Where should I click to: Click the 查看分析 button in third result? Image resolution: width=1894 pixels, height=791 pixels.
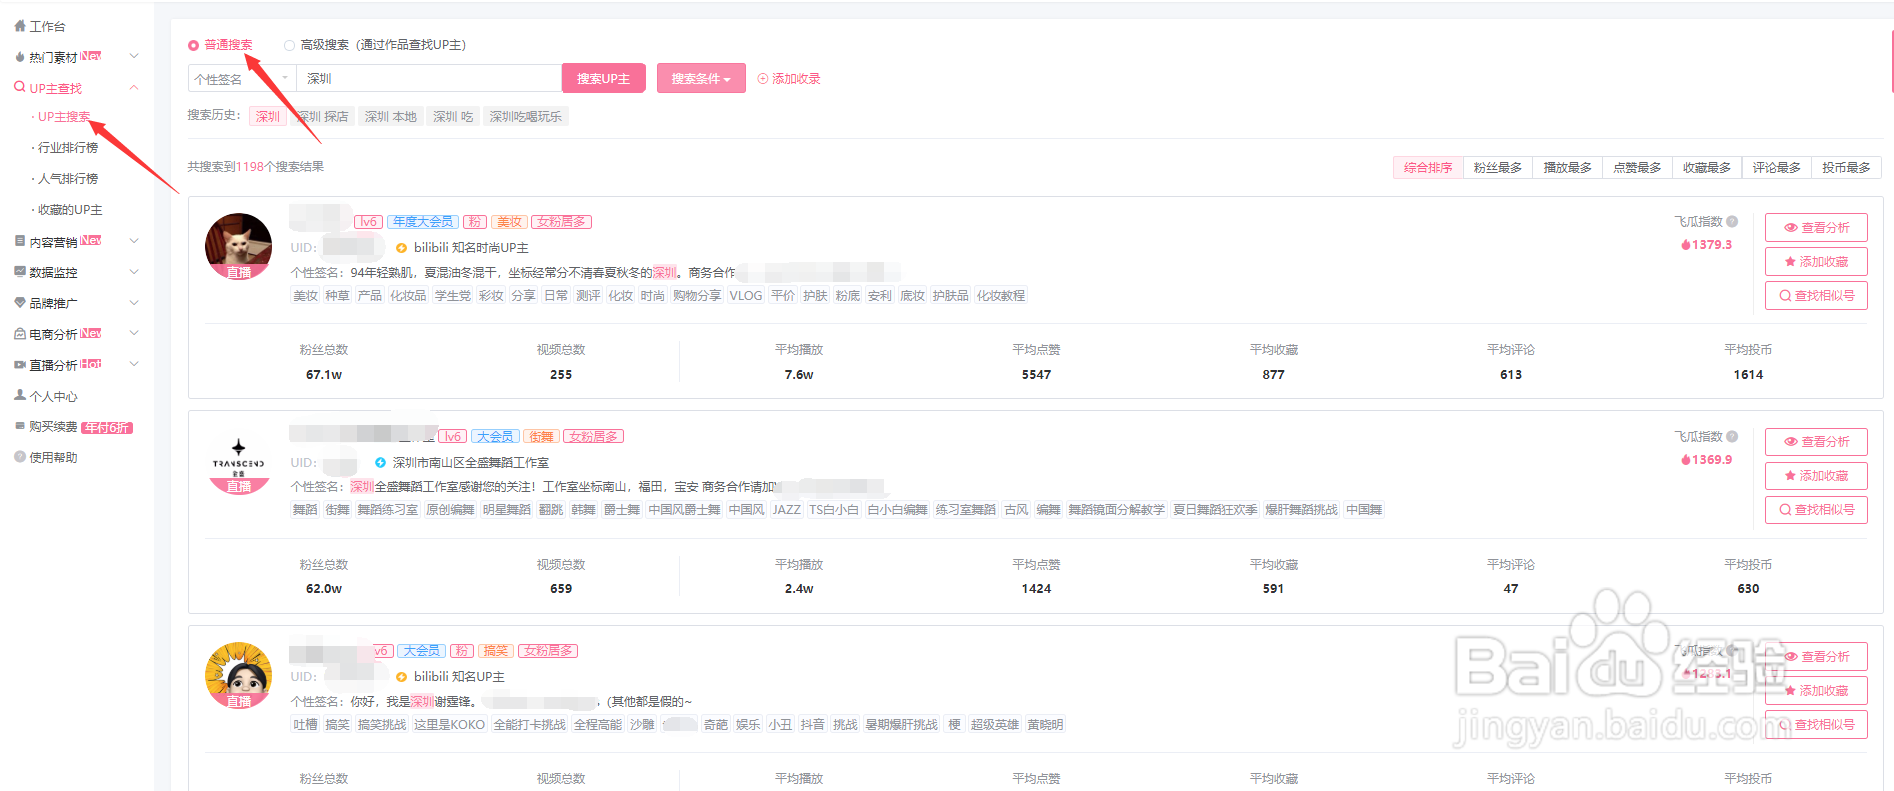1816,657
